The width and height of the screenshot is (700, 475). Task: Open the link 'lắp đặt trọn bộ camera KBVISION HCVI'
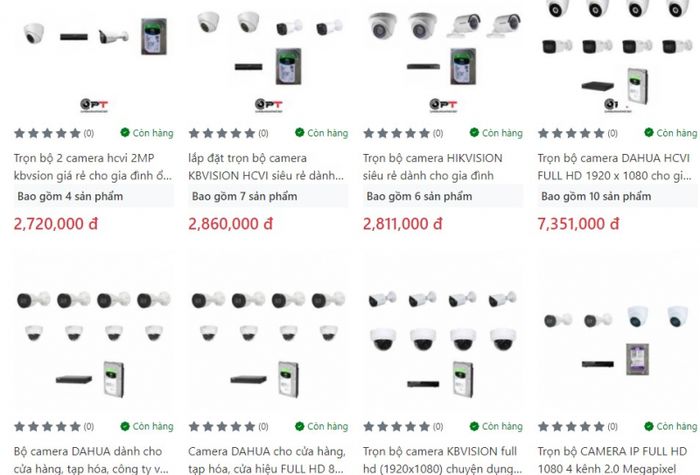(x=266, y=167)
